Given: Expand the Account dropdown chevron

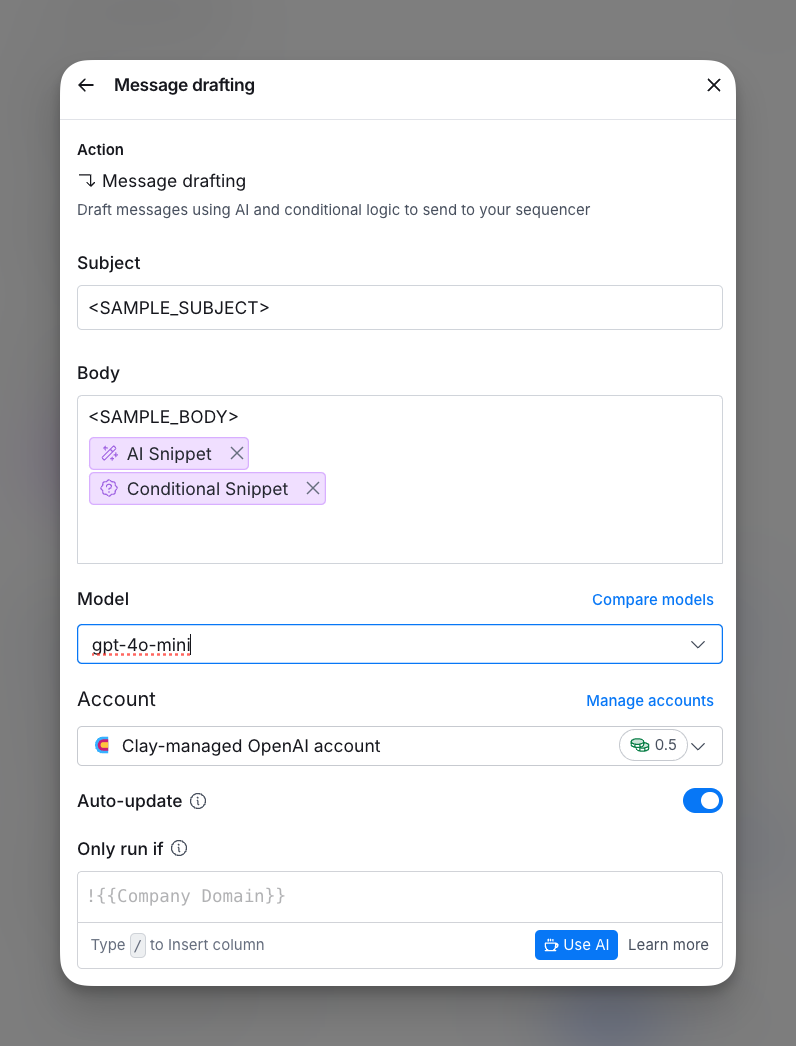Looking at the screenshot, I should [699, 746].
